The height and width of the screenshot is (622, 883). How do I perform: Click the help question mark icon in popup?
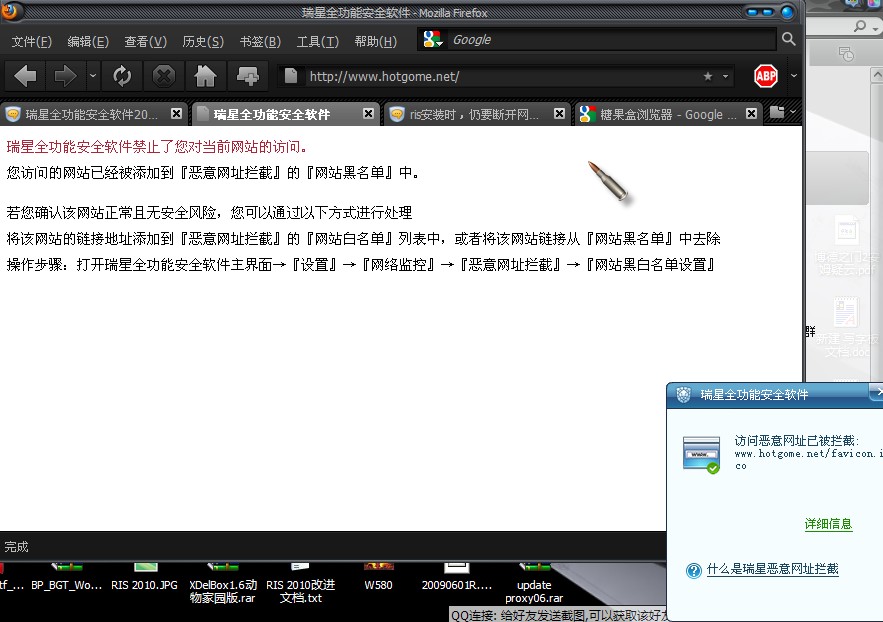point(693,571)
